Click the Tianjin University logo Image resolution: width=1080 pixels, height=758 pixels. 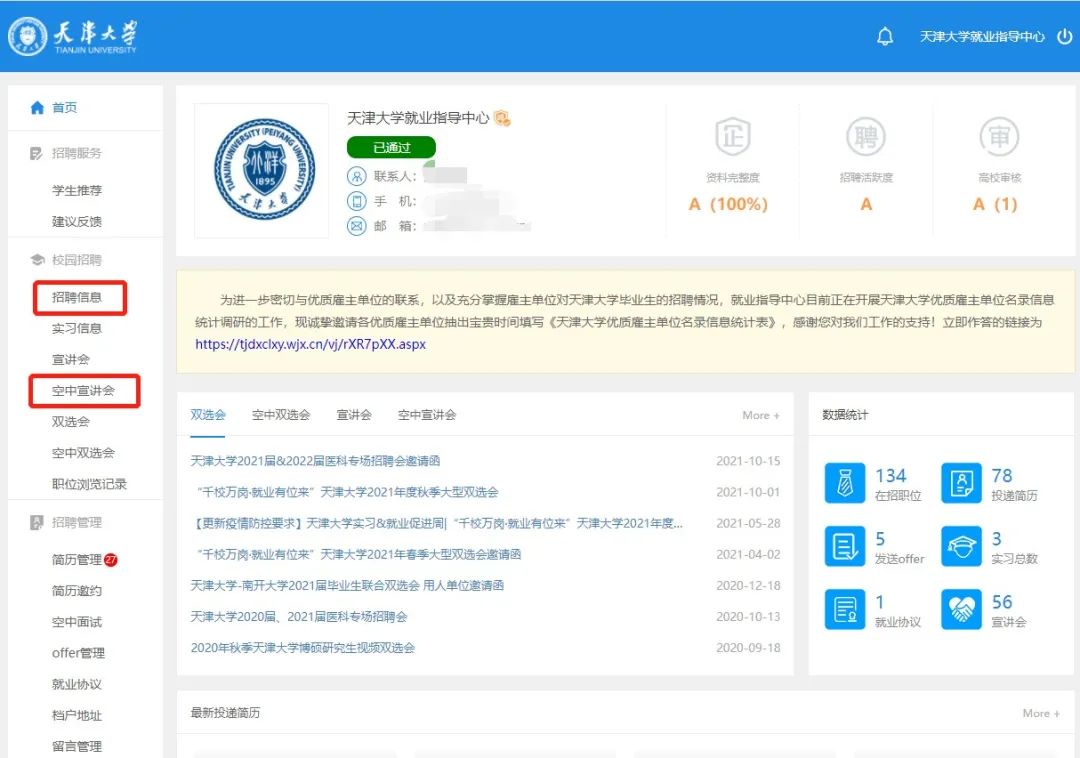[73, 37]
